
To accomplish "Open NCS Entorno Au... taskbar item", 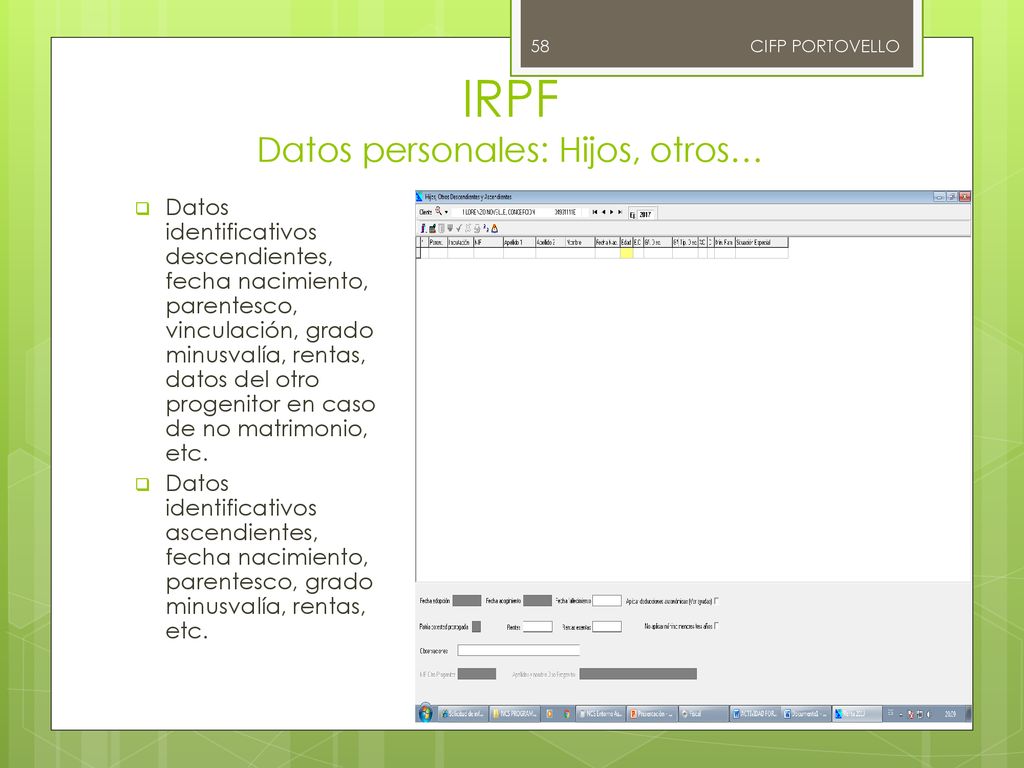I will 601,714.
